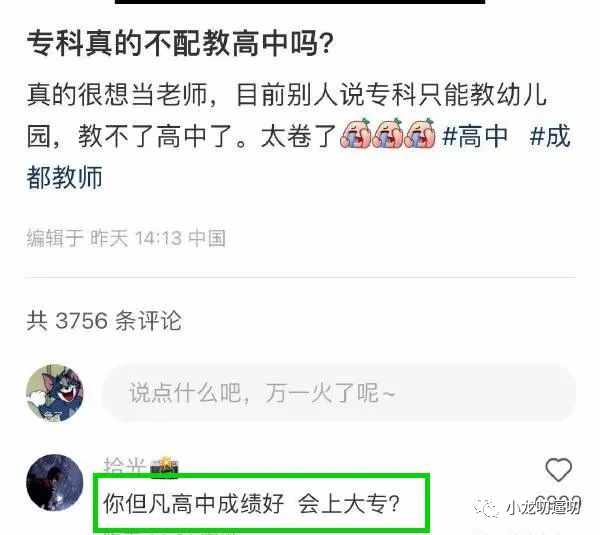Like the comment with the heart icon

tap(558, 470)
